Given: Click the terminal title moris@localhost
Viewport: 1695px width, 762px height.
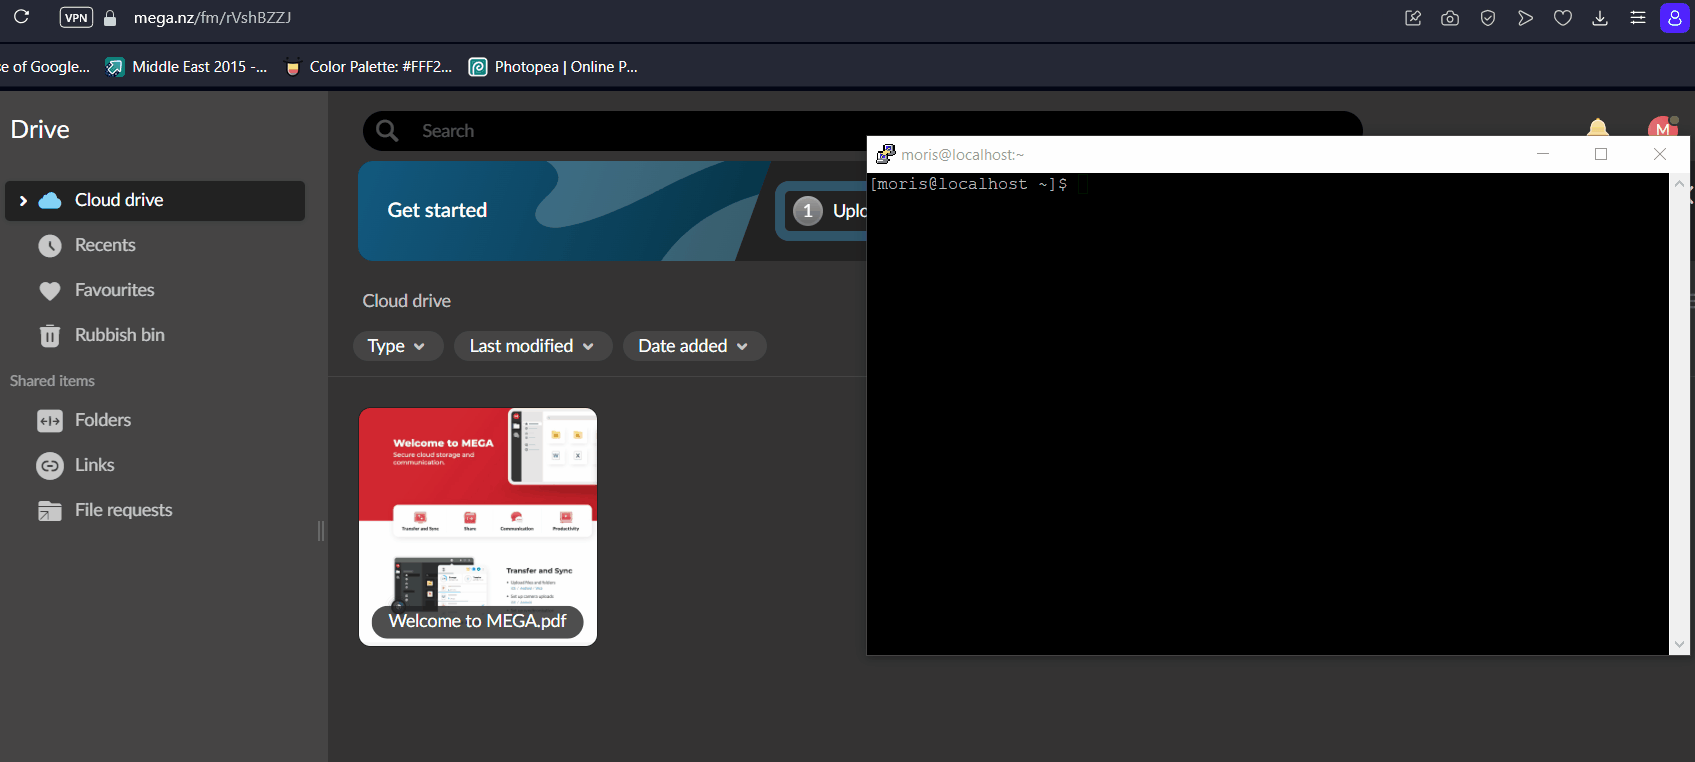Looking at the screenshot, I should click(962, 155).
